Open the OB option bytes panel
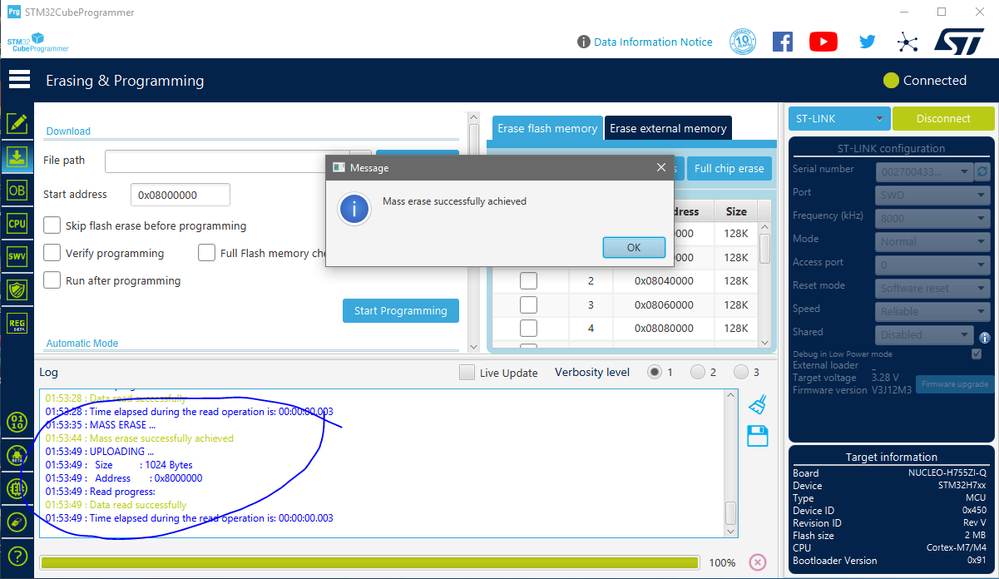This screenshot has width=999, height=579. 17,190
